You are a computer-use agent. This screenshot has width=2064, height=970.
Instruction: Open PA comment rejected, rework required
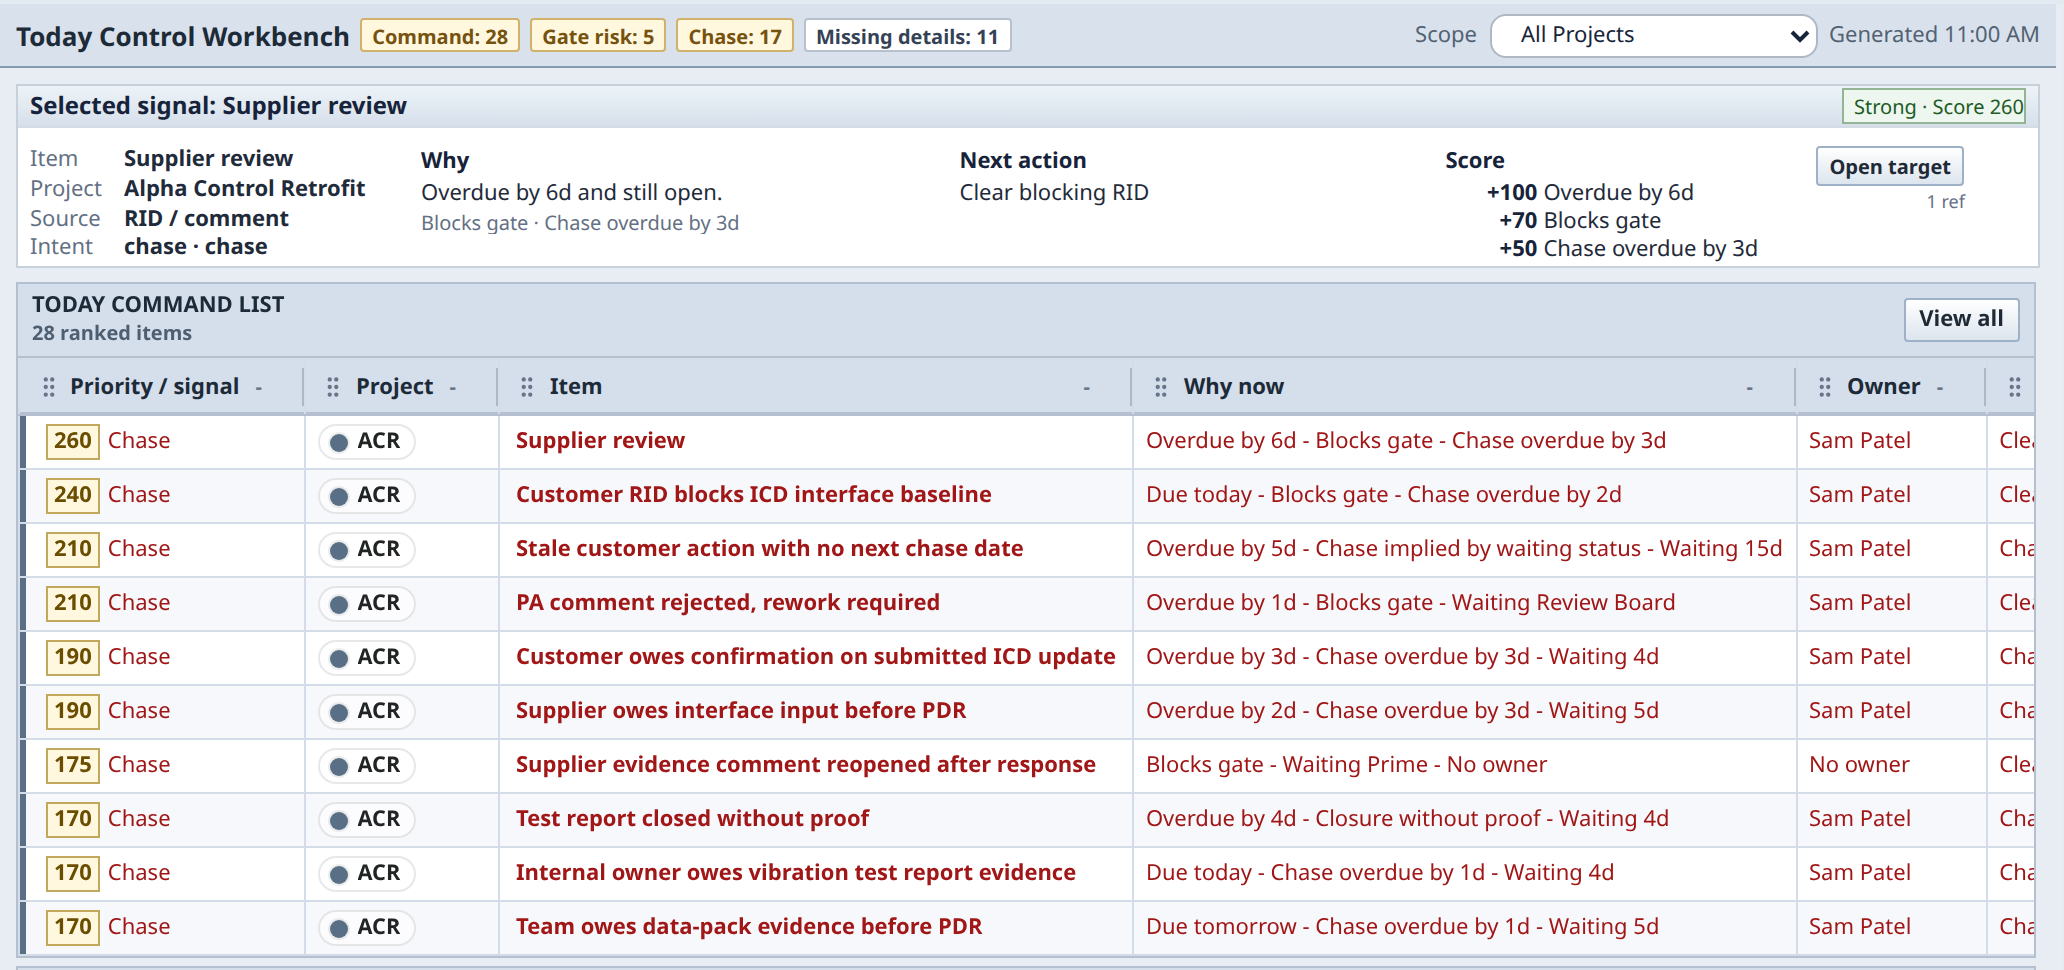[x=728, y=603]
